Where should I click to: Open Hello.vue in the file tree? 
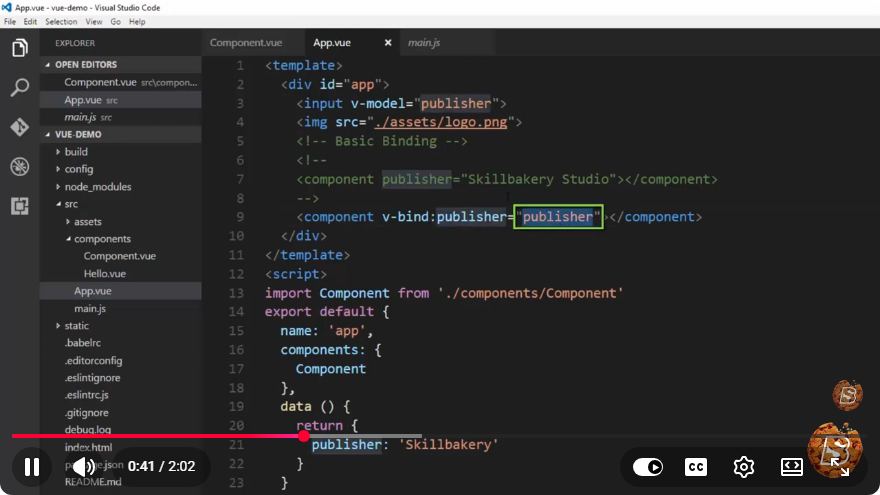[x=105, y=273]
